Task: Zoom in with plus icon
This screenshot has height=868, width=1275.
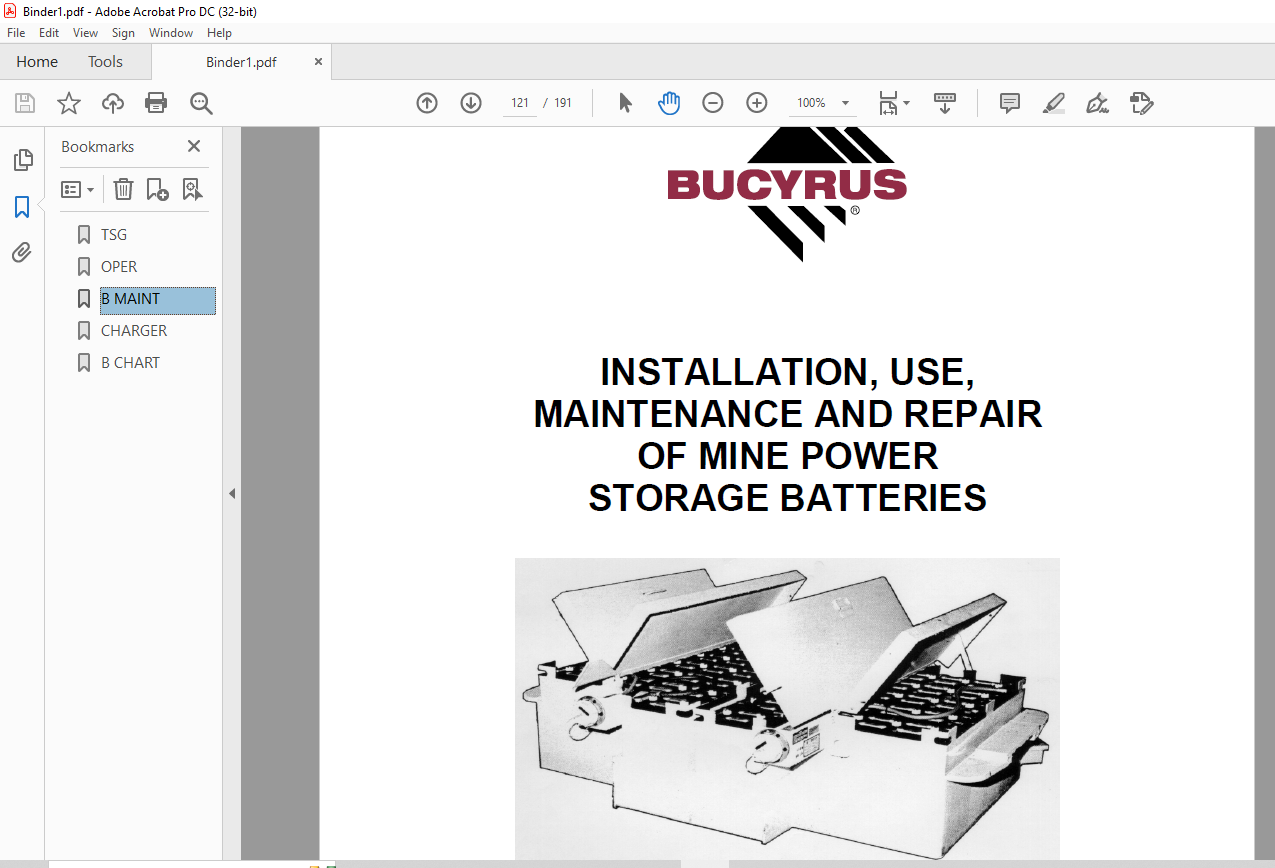Action: pos(757,103)
